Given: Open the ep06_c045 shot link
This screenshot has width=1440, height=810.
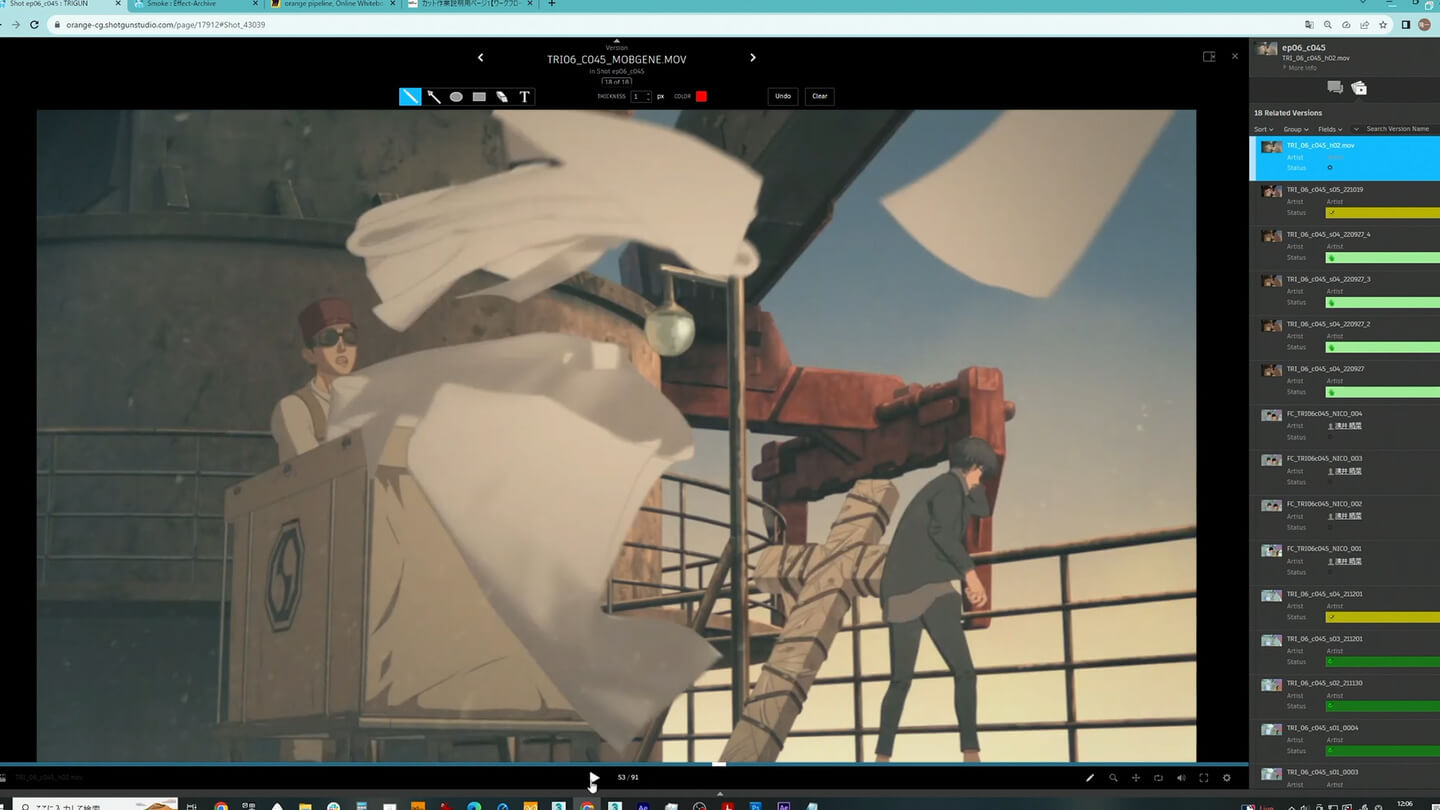Looking at the screenshot, I should coord(1304,47).
